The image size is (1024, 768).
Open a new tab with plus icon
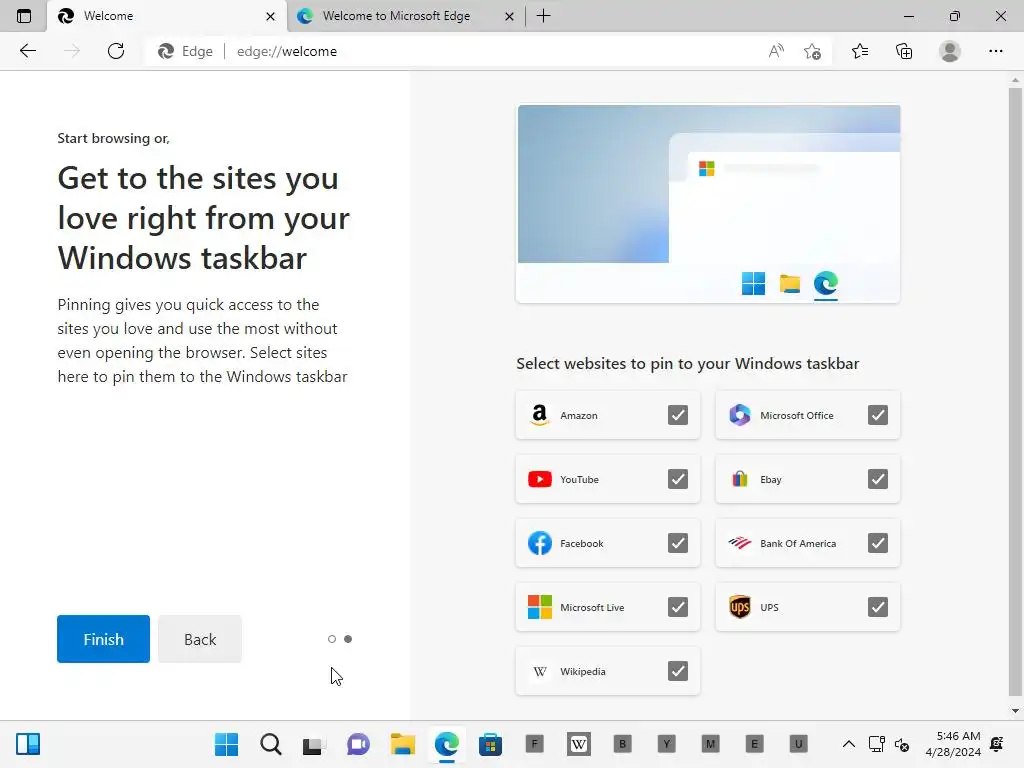point(543,16)
